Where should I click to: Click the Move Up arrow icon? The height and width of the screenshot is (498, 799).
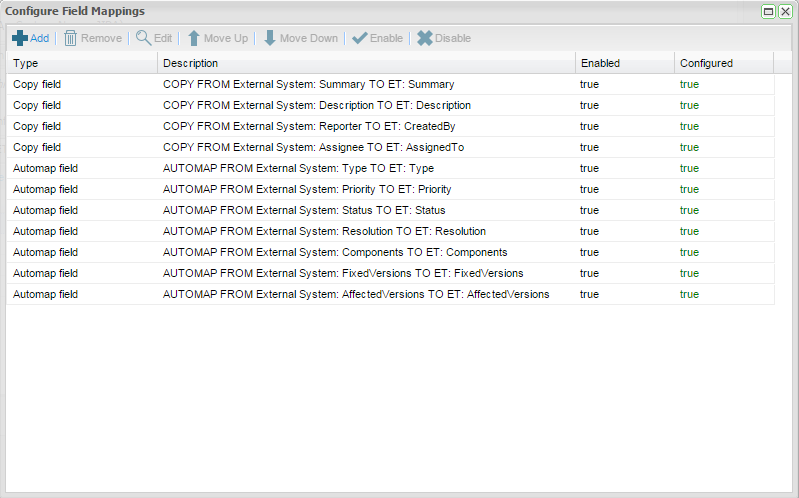pos(194,38)
